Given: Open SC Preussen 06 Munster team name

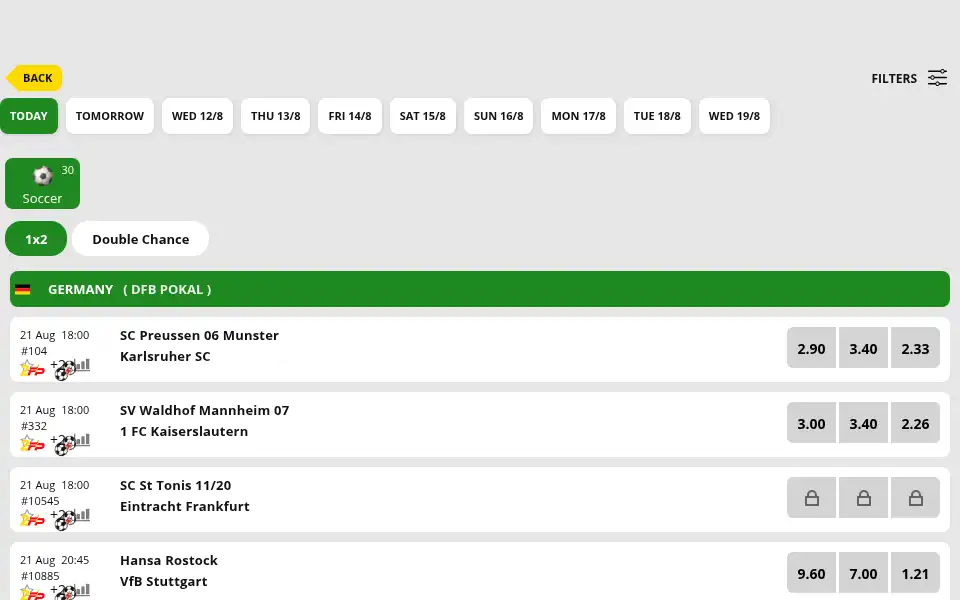Looking at the screenshot, I should (x=199, y=336).
